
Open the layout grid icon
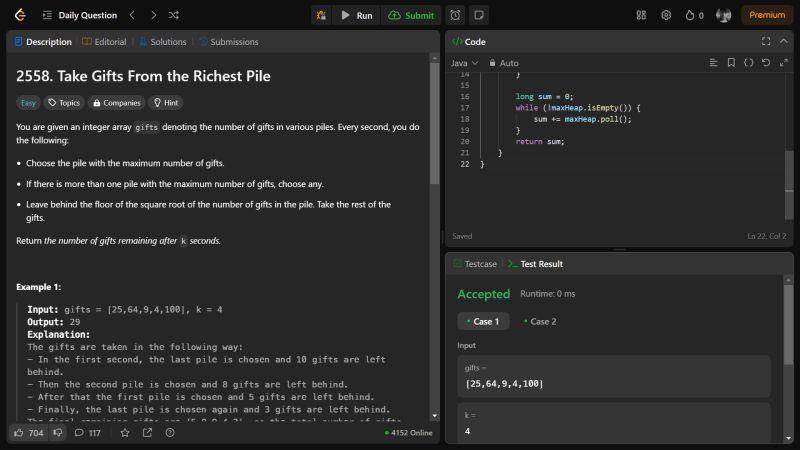coord(641,15)
